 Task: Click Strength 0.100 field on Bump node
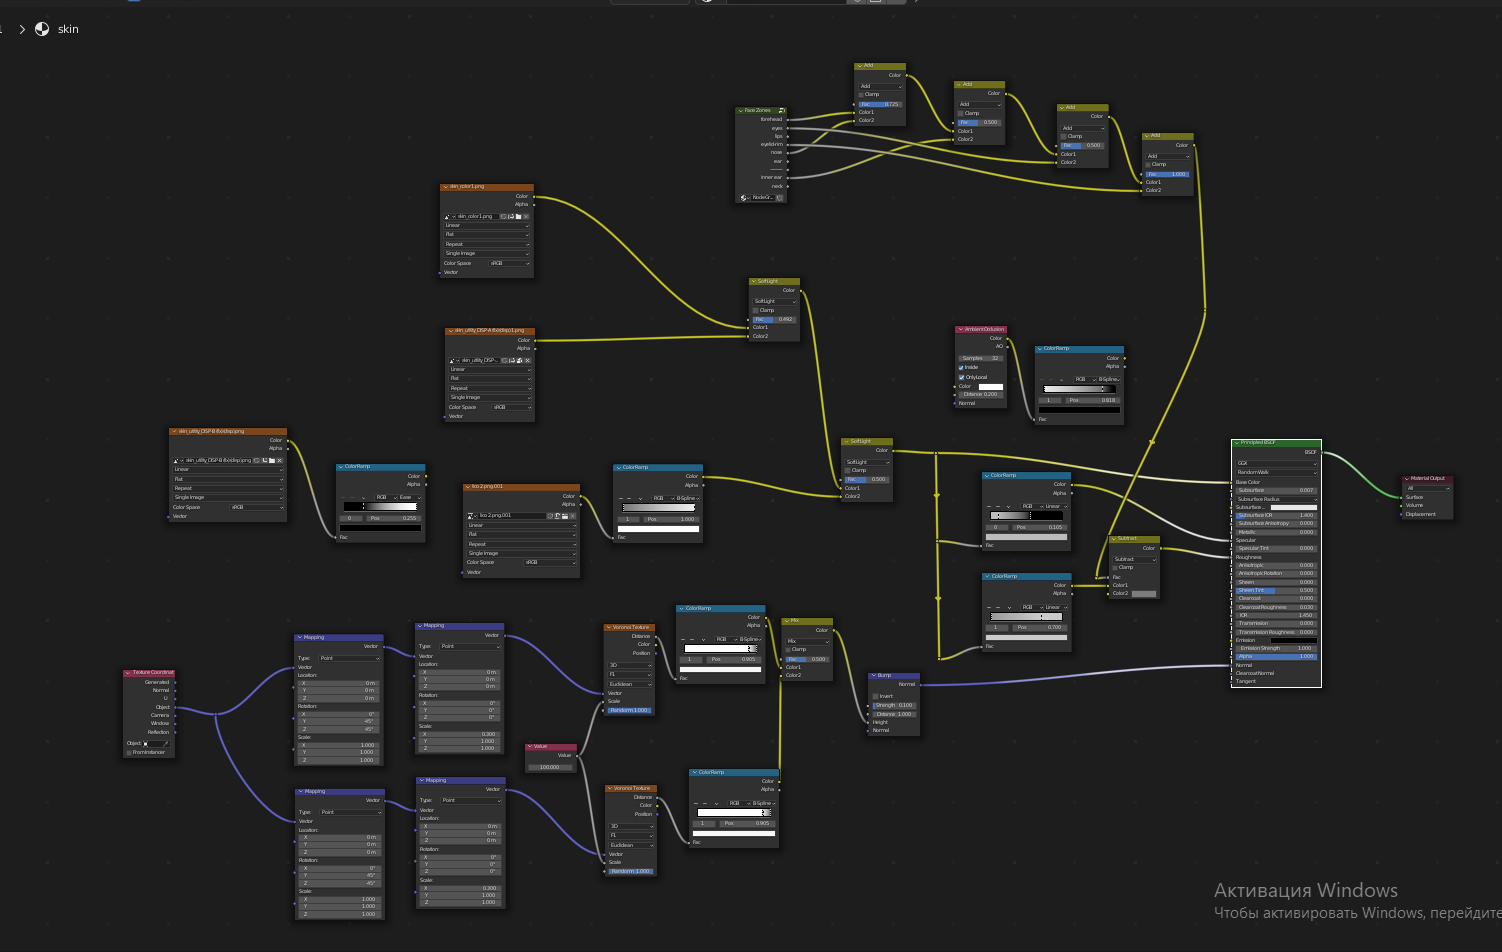click(x=893, y=705)
